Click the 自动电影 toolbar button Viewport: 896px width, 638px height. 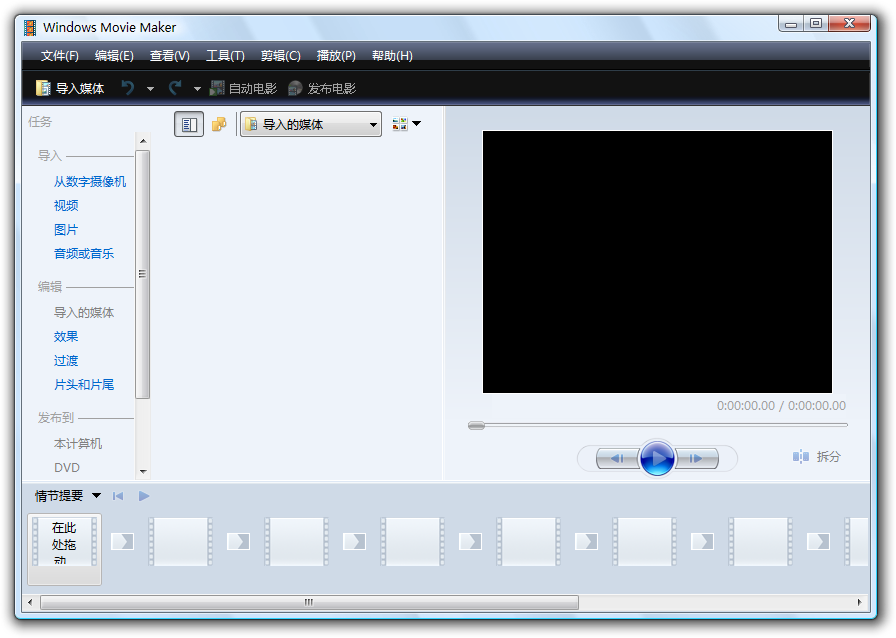click(x=243, y=88)
